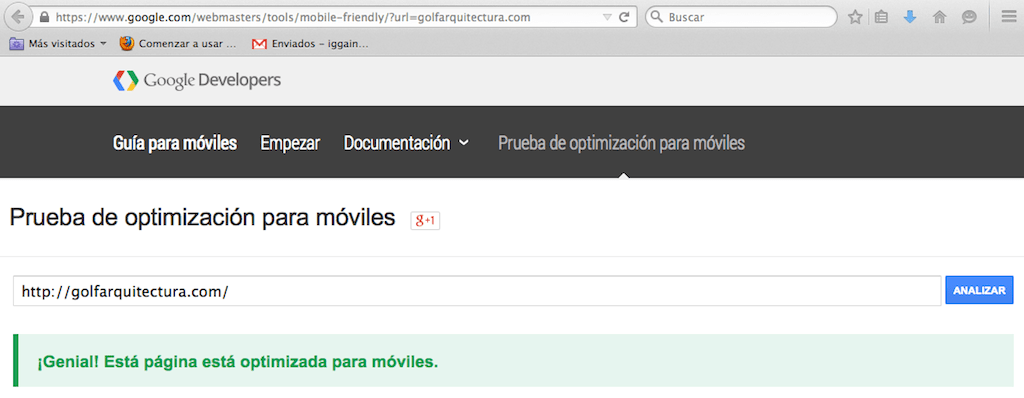
Task: Select the Empezar navigation item
Action: [290, 143]
